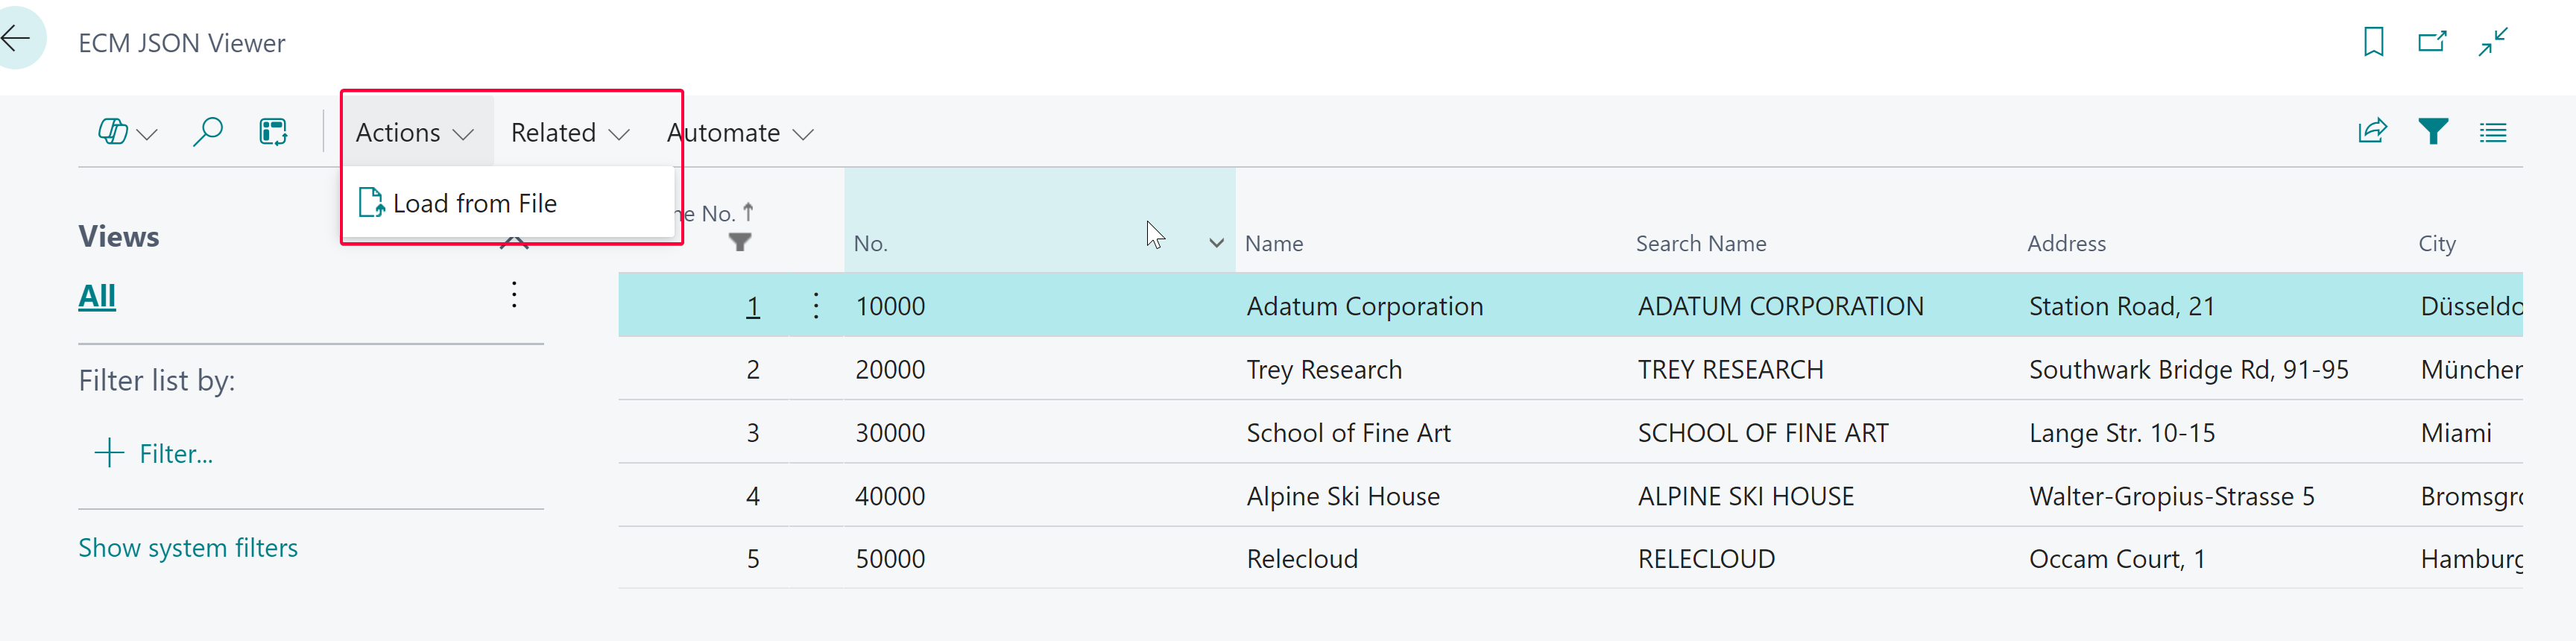
Task: Click the analyze list view icon
Action: [x=273, y=132]
